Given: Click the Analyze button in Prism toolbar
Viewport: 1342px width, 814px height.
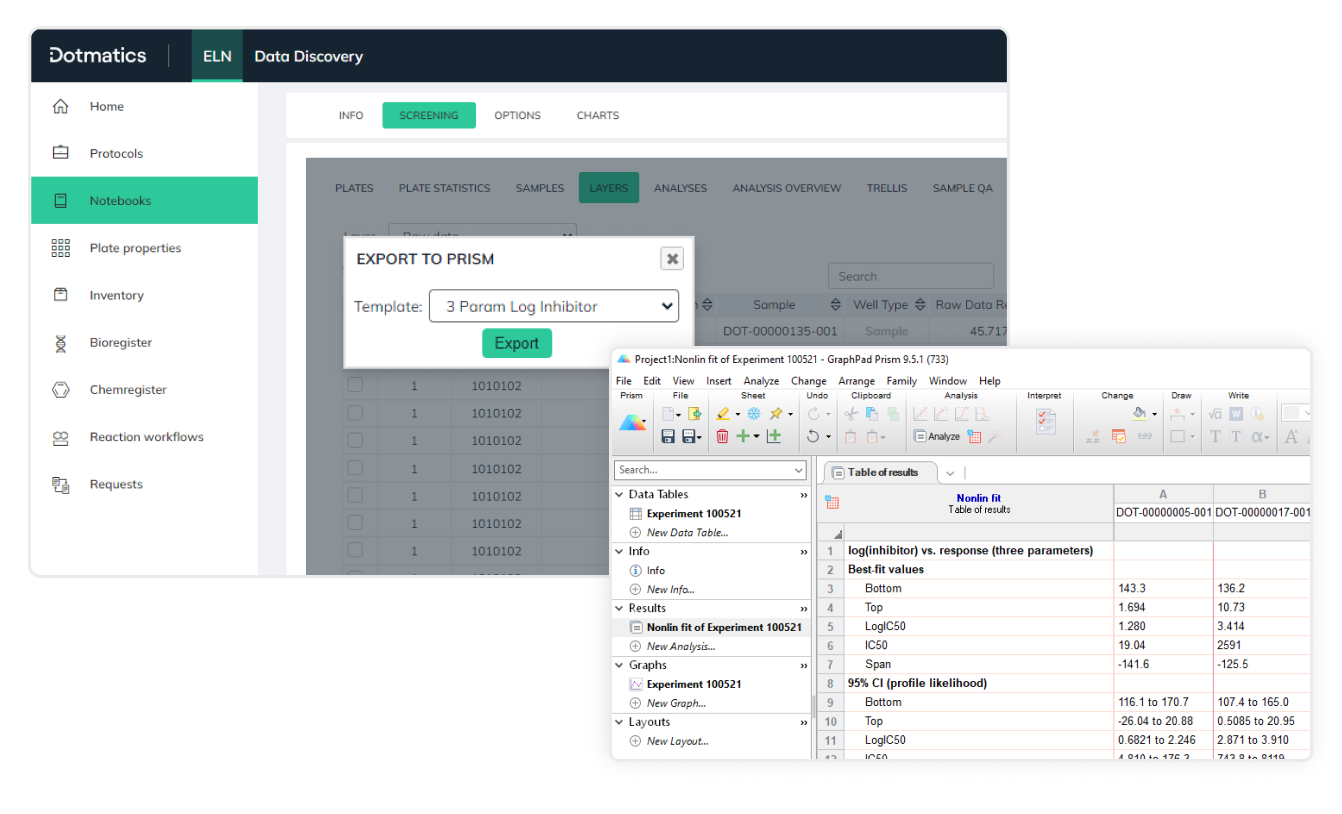Looking at the screenshot, I should 936,436.
